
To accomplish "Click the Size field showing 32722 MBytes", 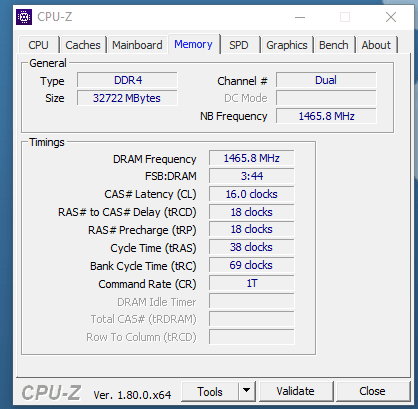I will 127,98.
